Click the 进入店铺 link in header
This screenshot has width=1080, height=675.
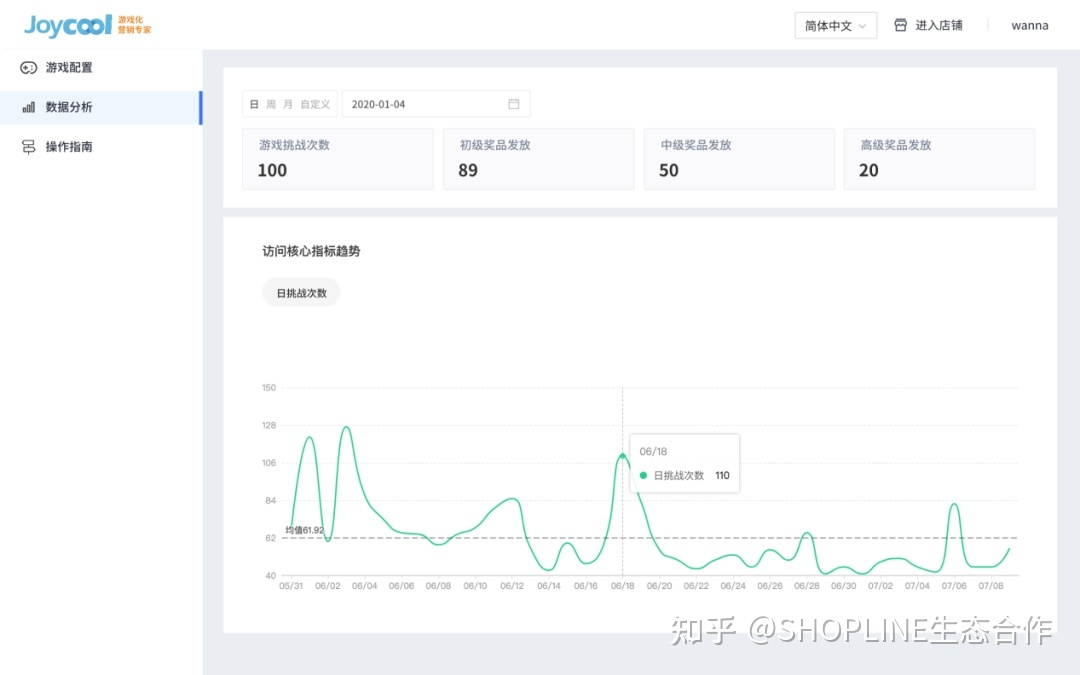938,25
